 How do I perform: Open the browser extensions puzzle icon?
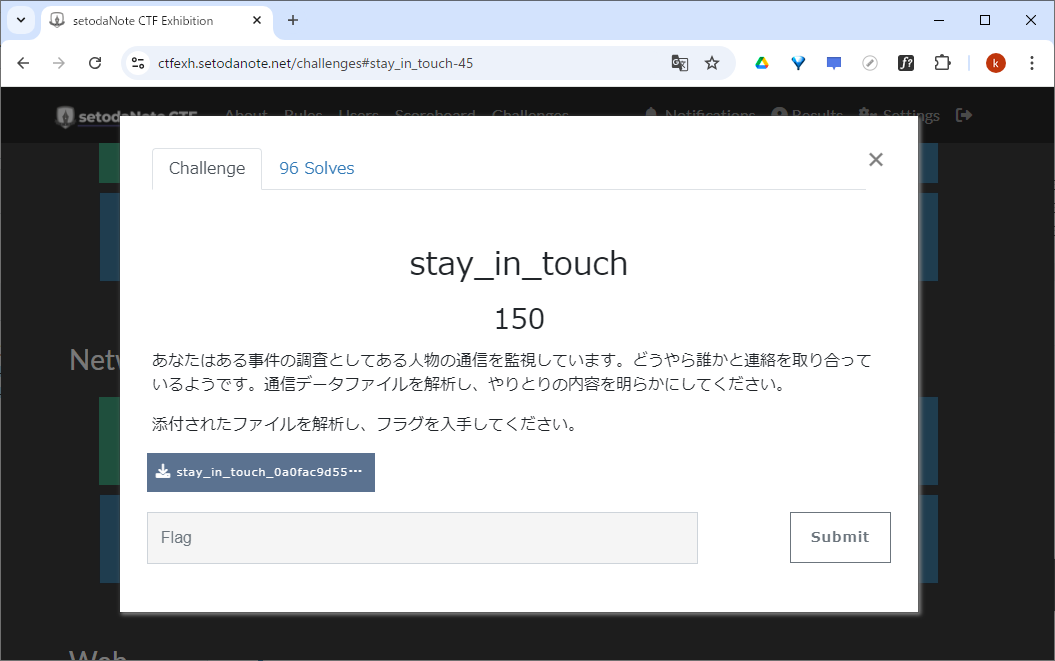pos(942,62)
